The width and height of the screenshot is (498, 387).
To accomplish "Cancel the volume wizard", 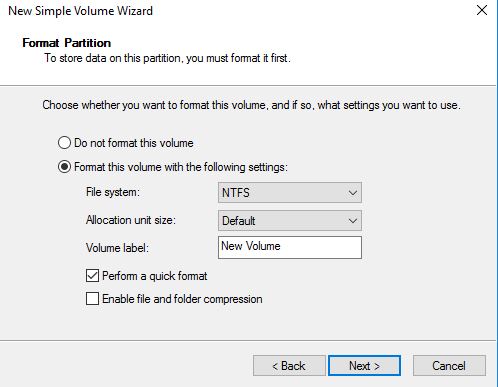I will (449, 366).
